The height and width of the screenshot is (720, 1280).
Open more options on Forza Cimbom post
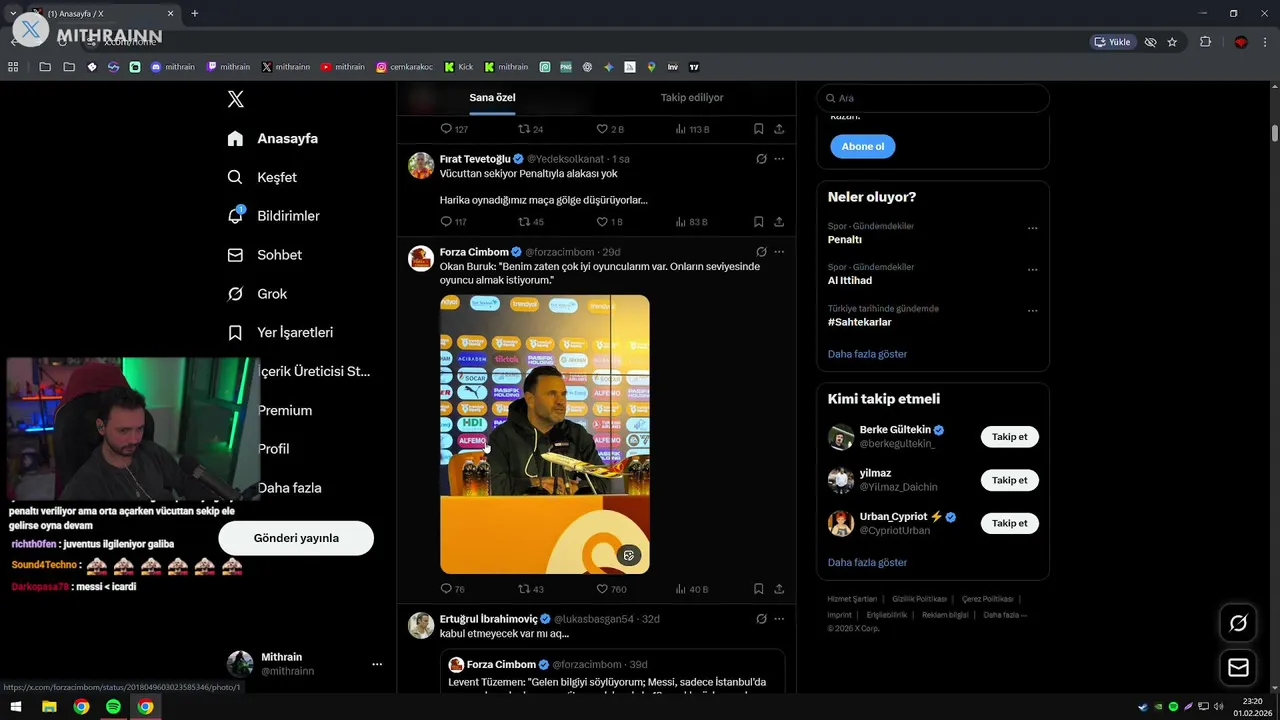pyautogui.click(x=779, y=252)
